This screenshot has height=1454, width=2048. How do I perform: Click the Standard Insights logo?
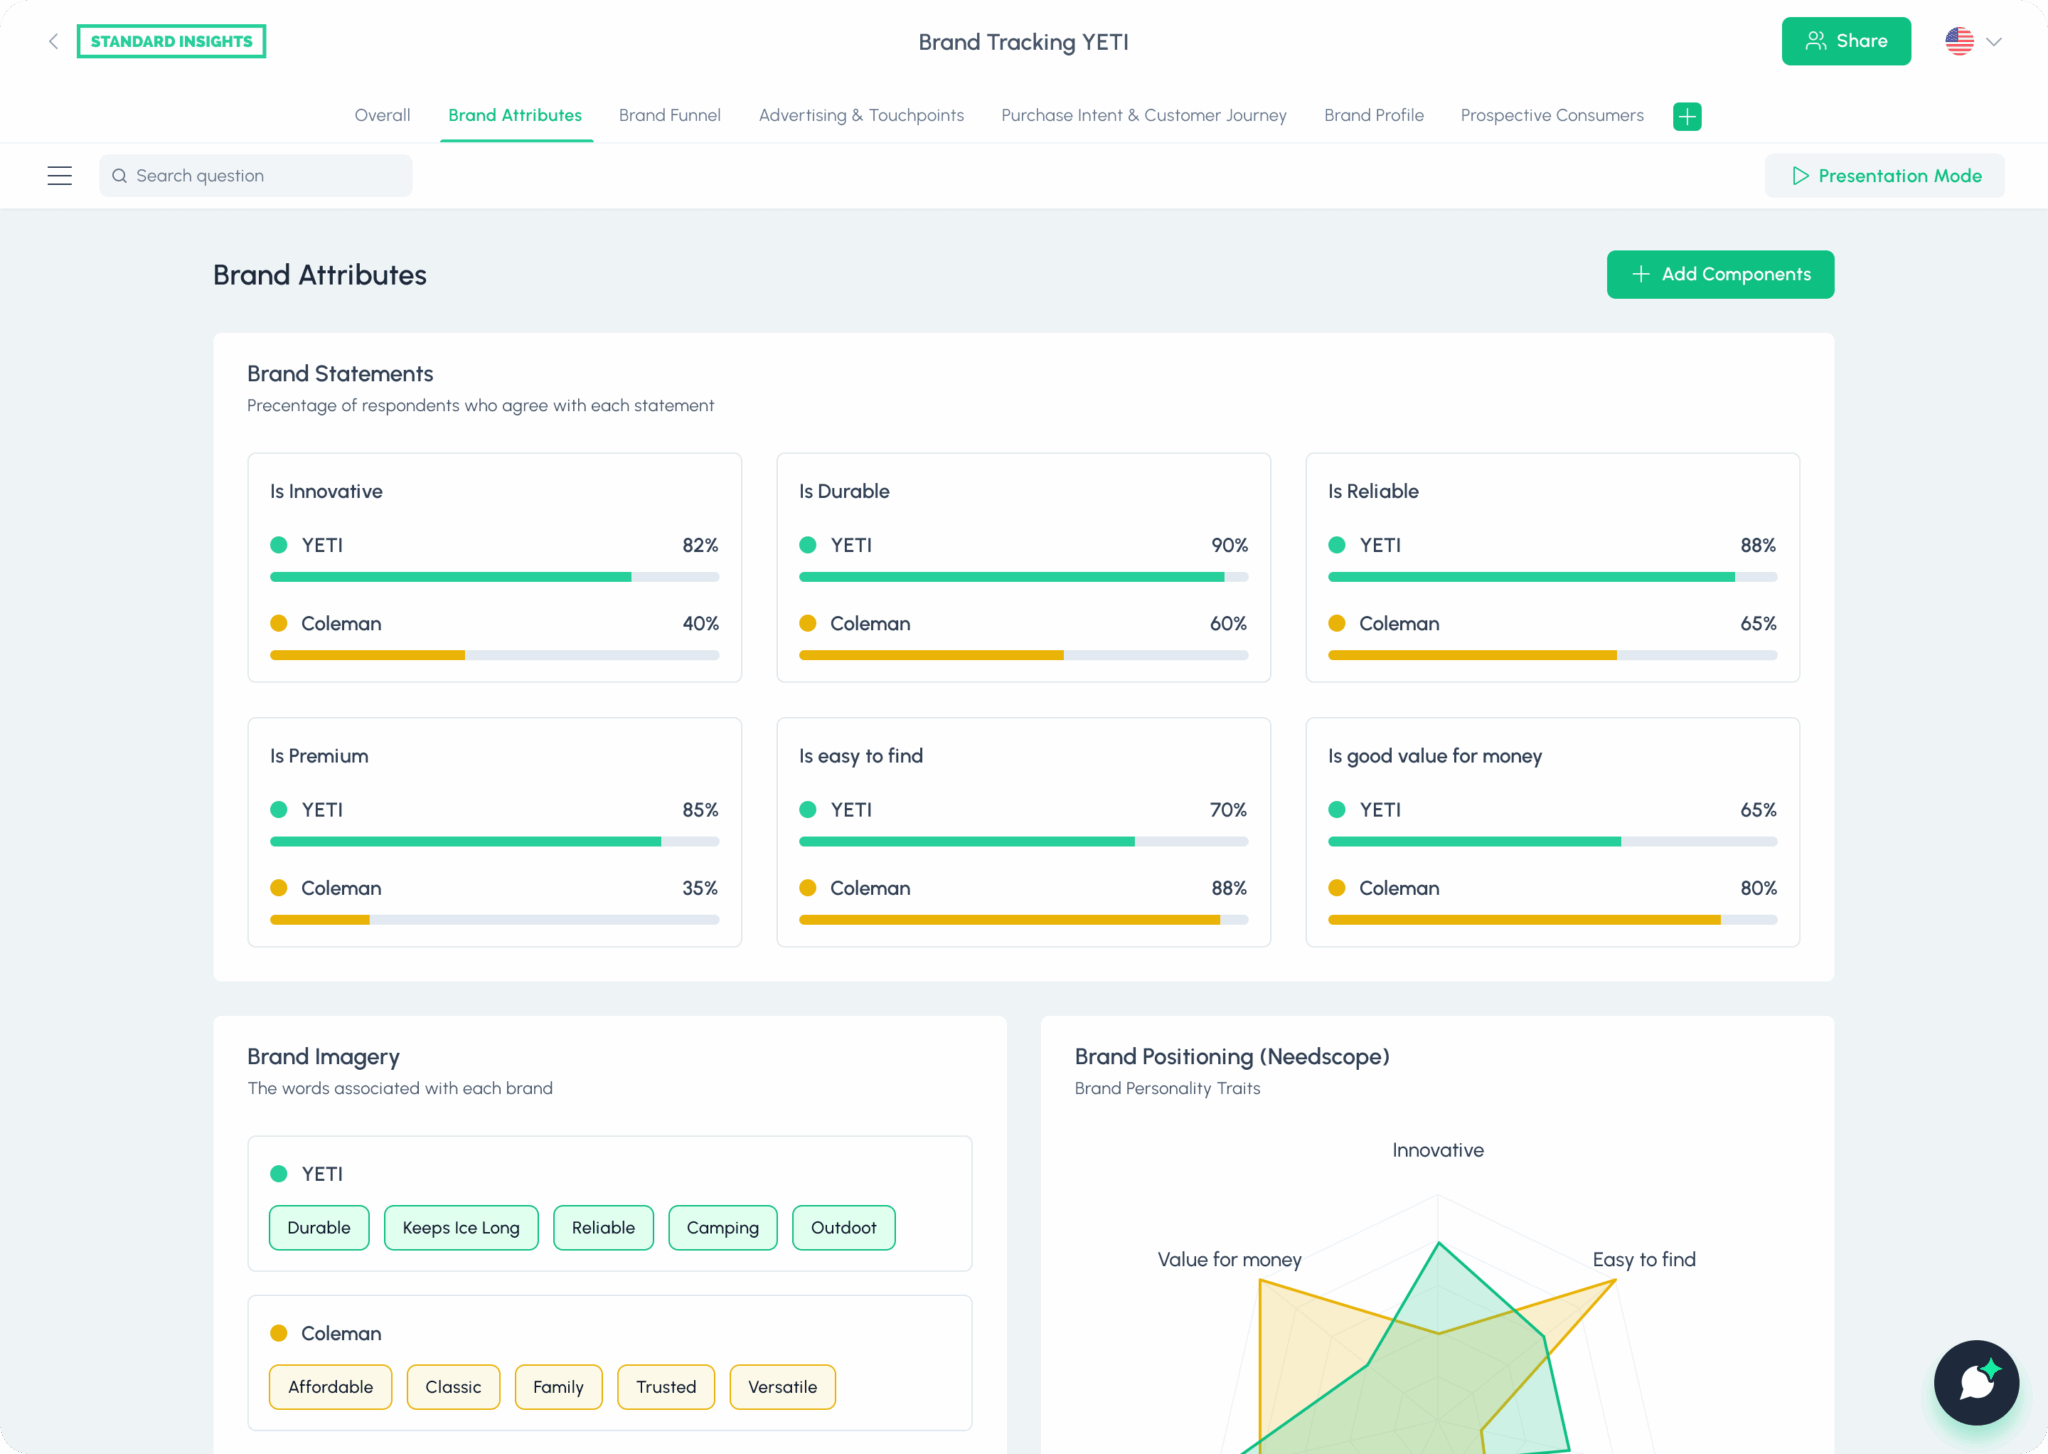pos(171,41)
